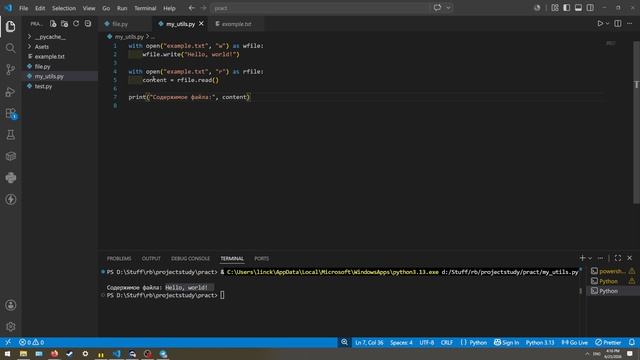Open the View menu
The image size is (640, 360).
point(89,8)
